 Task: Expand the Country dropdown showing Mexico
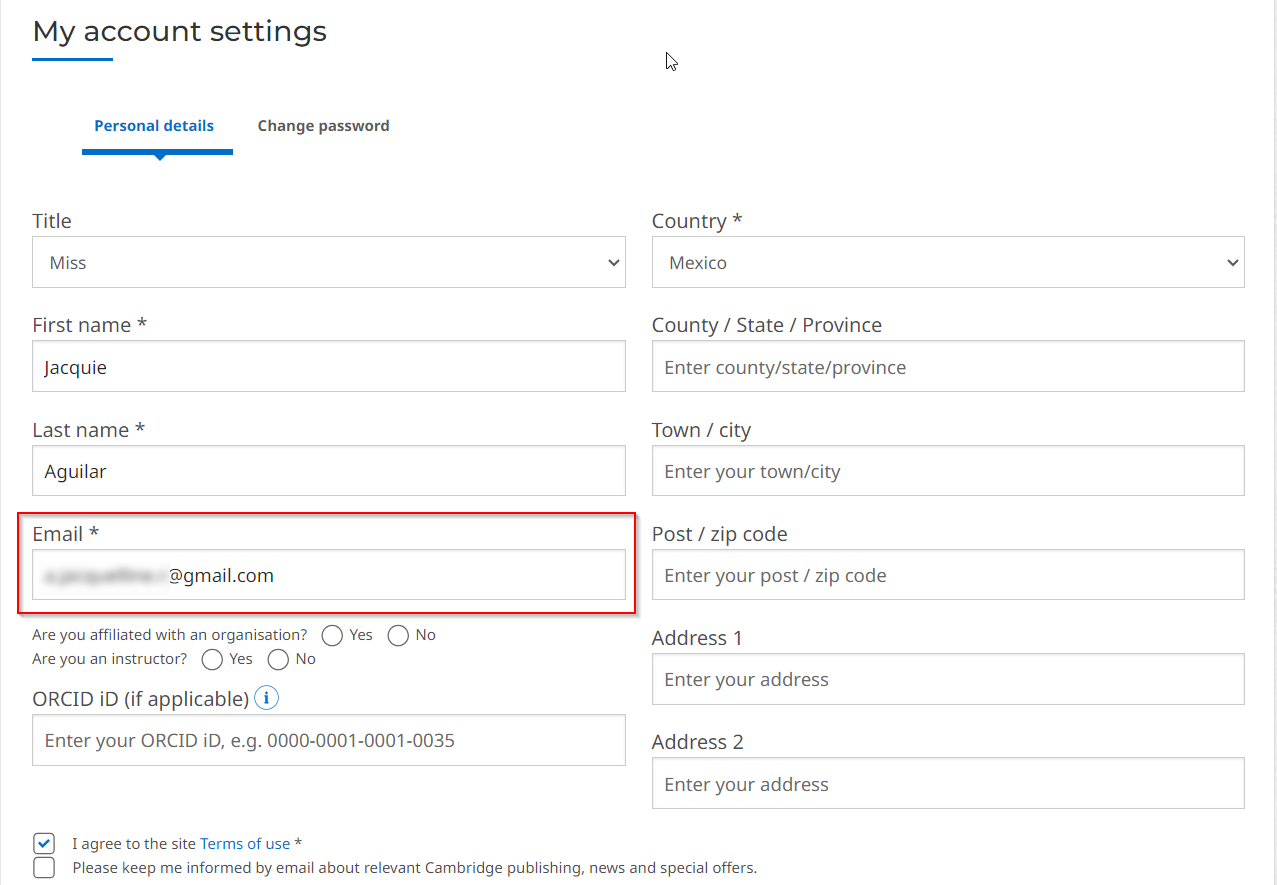pyautogui.click(x=948, y=262)
